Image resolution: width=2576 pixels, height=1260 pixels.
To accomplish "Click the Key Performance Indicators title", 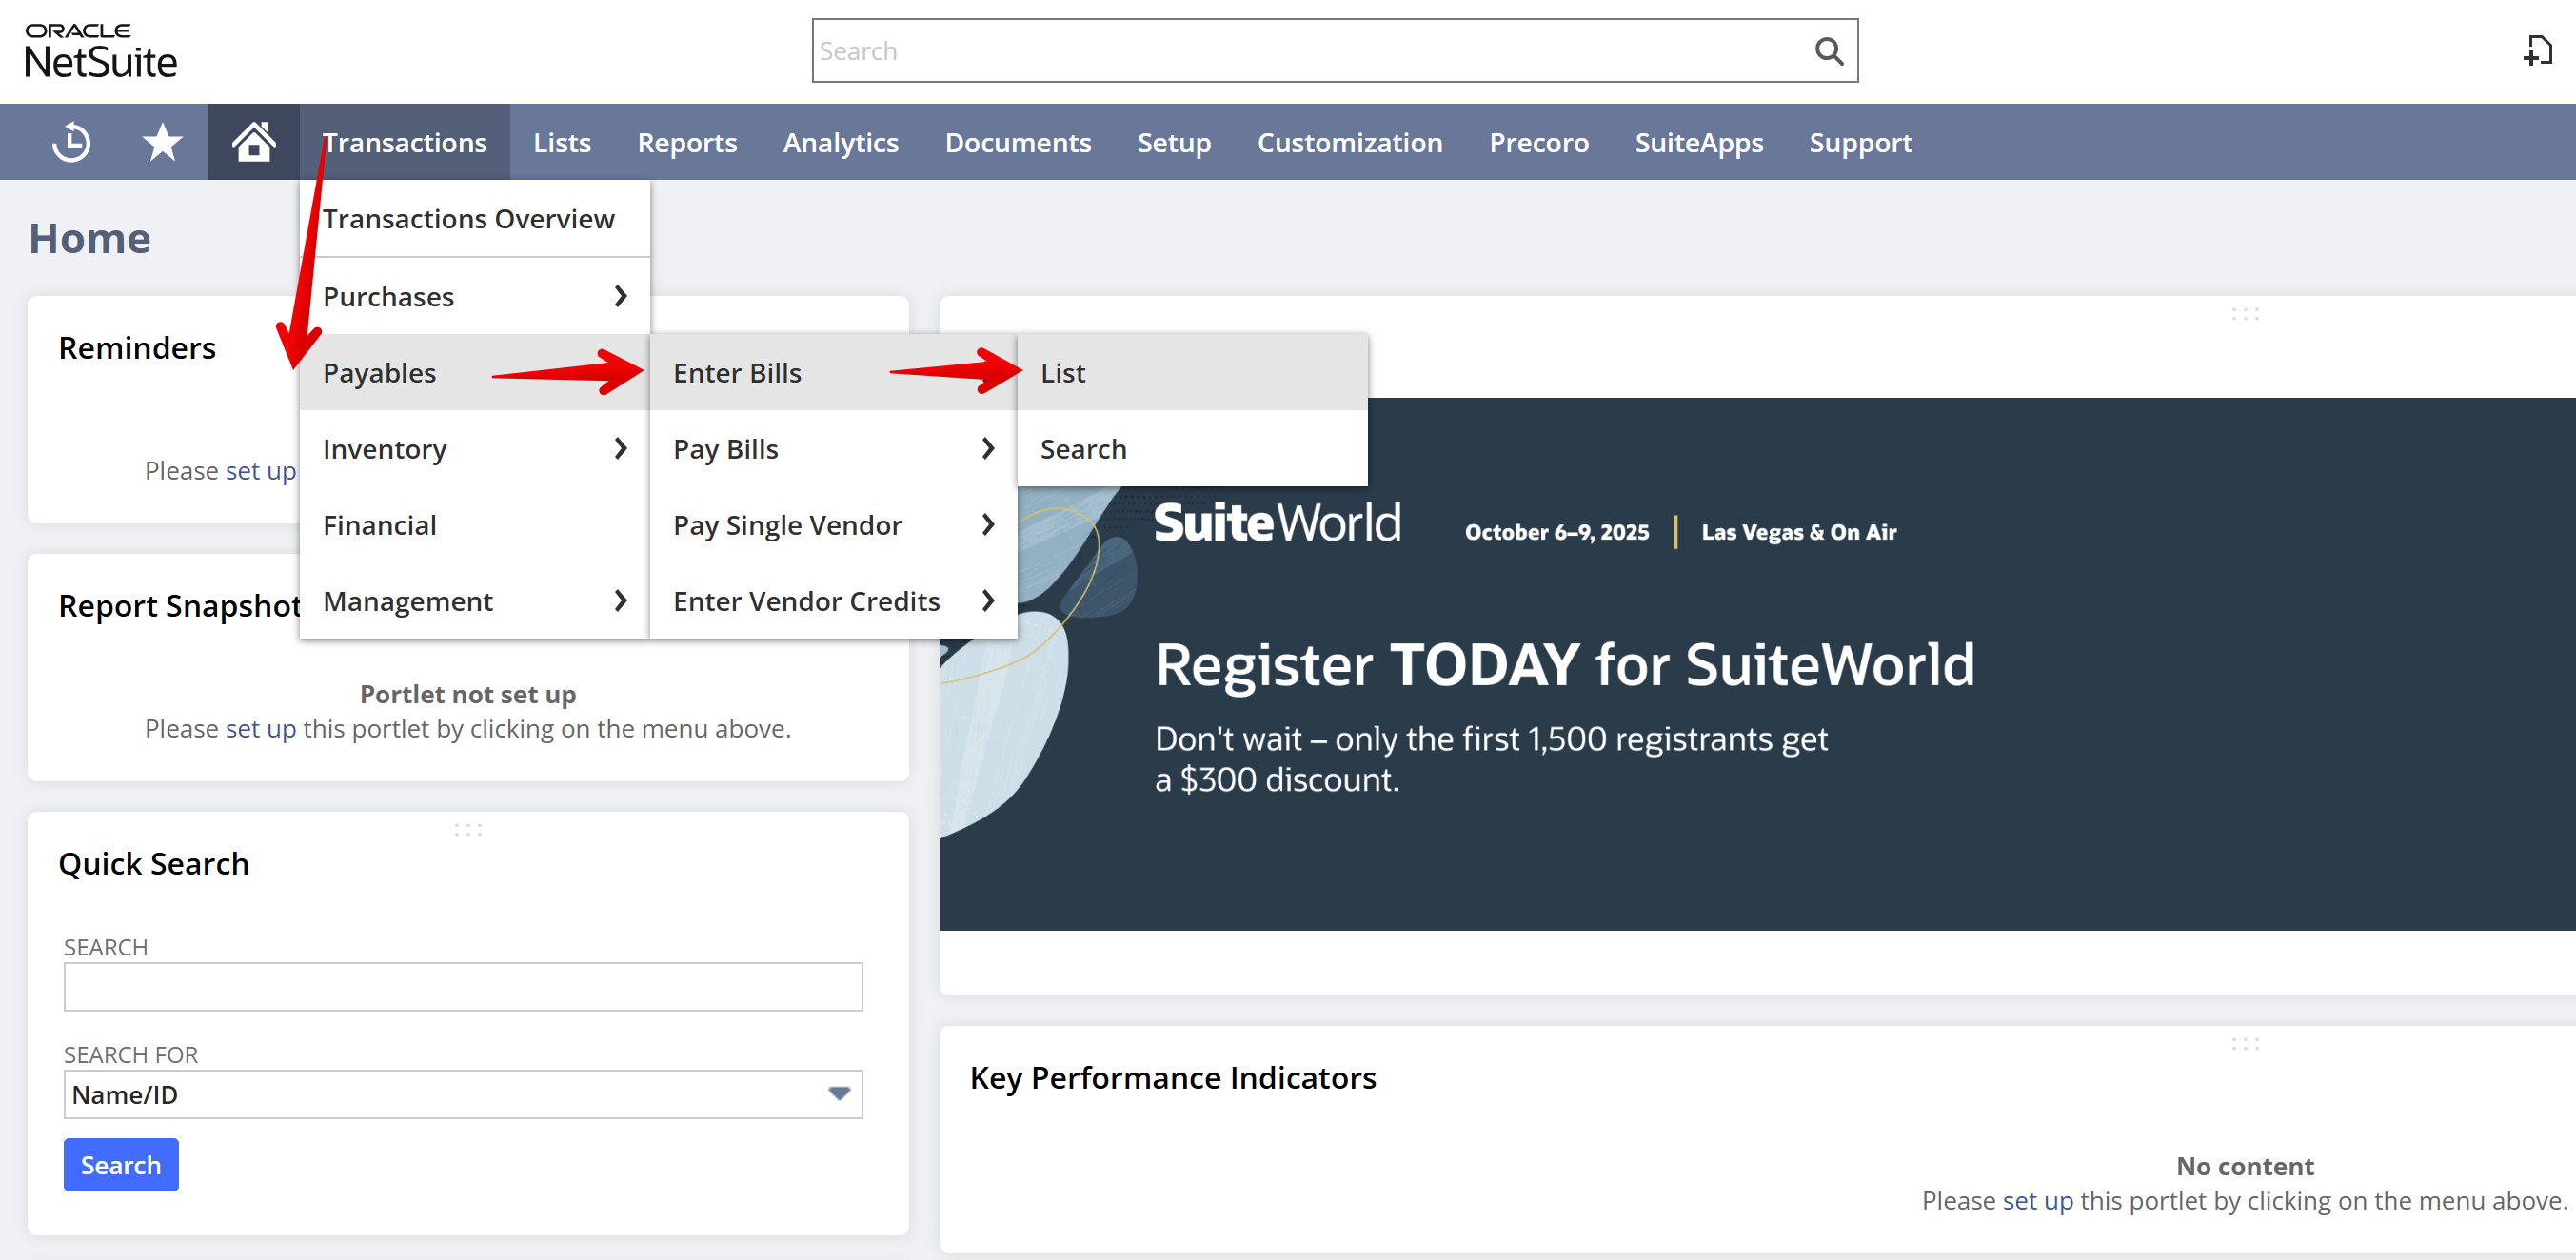I will pyautogui.click(x=1173, y=1078).
